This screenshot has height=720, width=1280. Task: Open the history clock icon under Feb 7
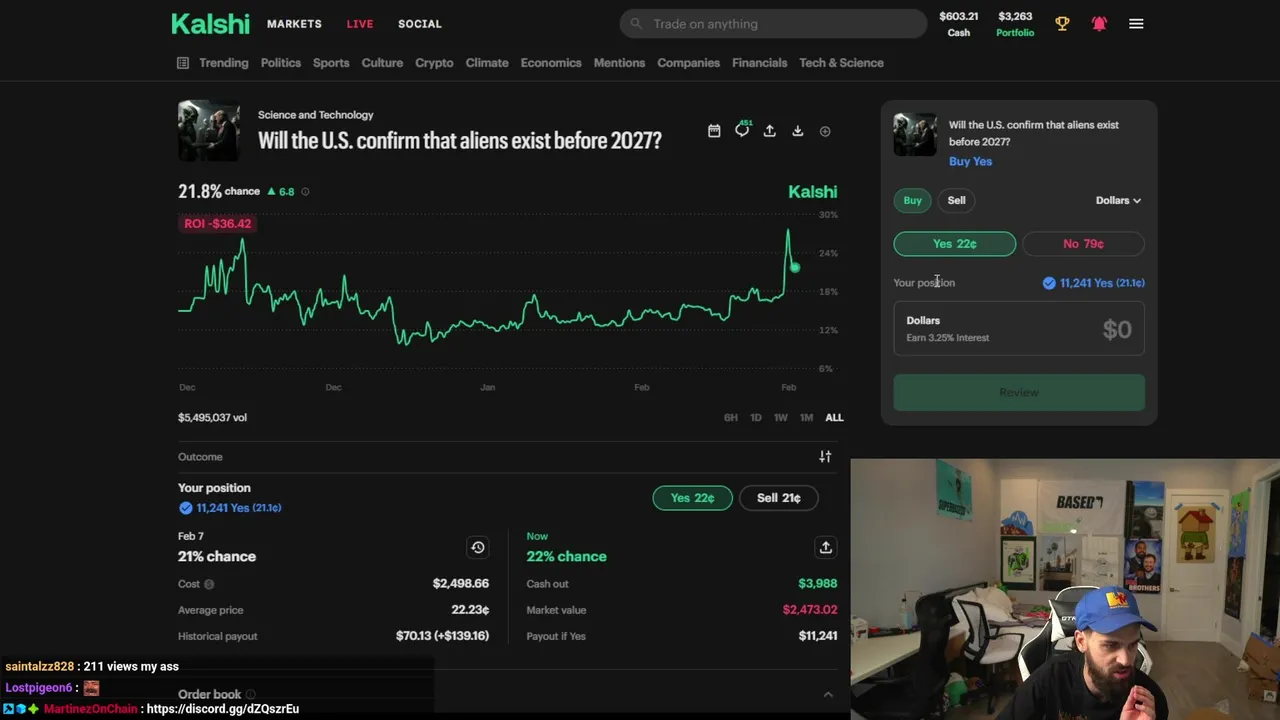click(x=478, y=547)
